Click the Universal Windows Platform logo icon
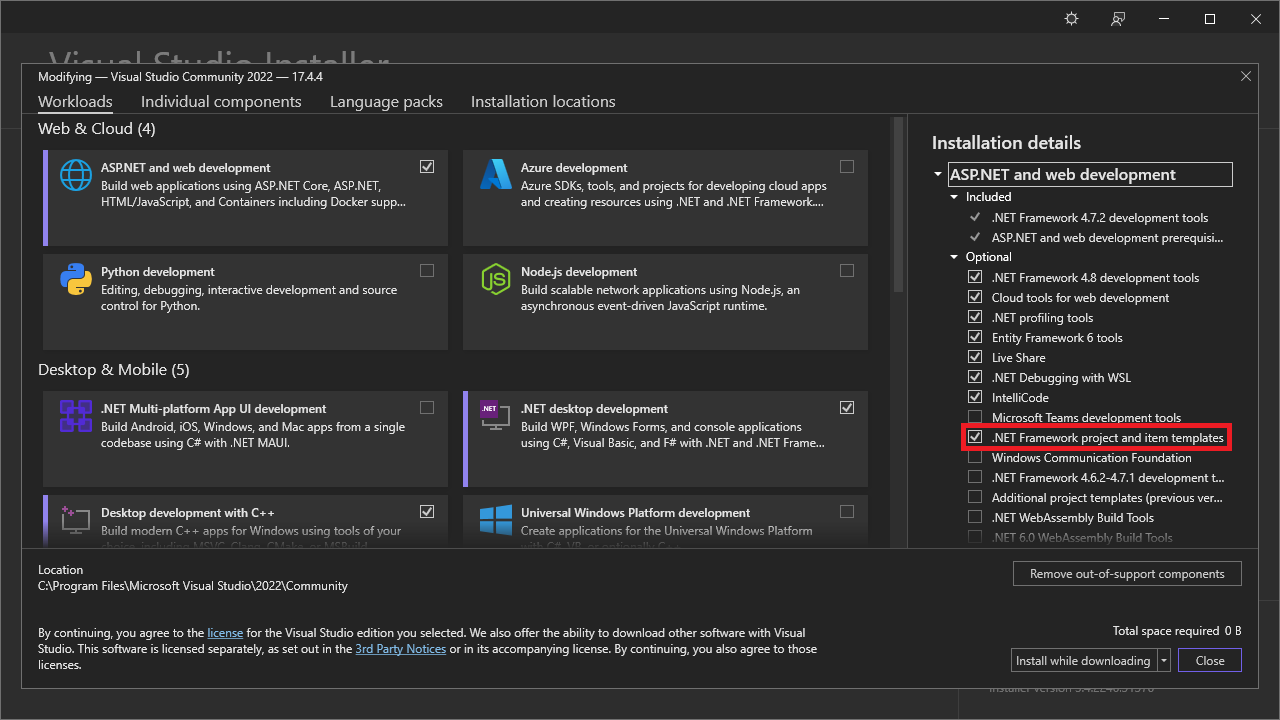 tap(496, 519)
